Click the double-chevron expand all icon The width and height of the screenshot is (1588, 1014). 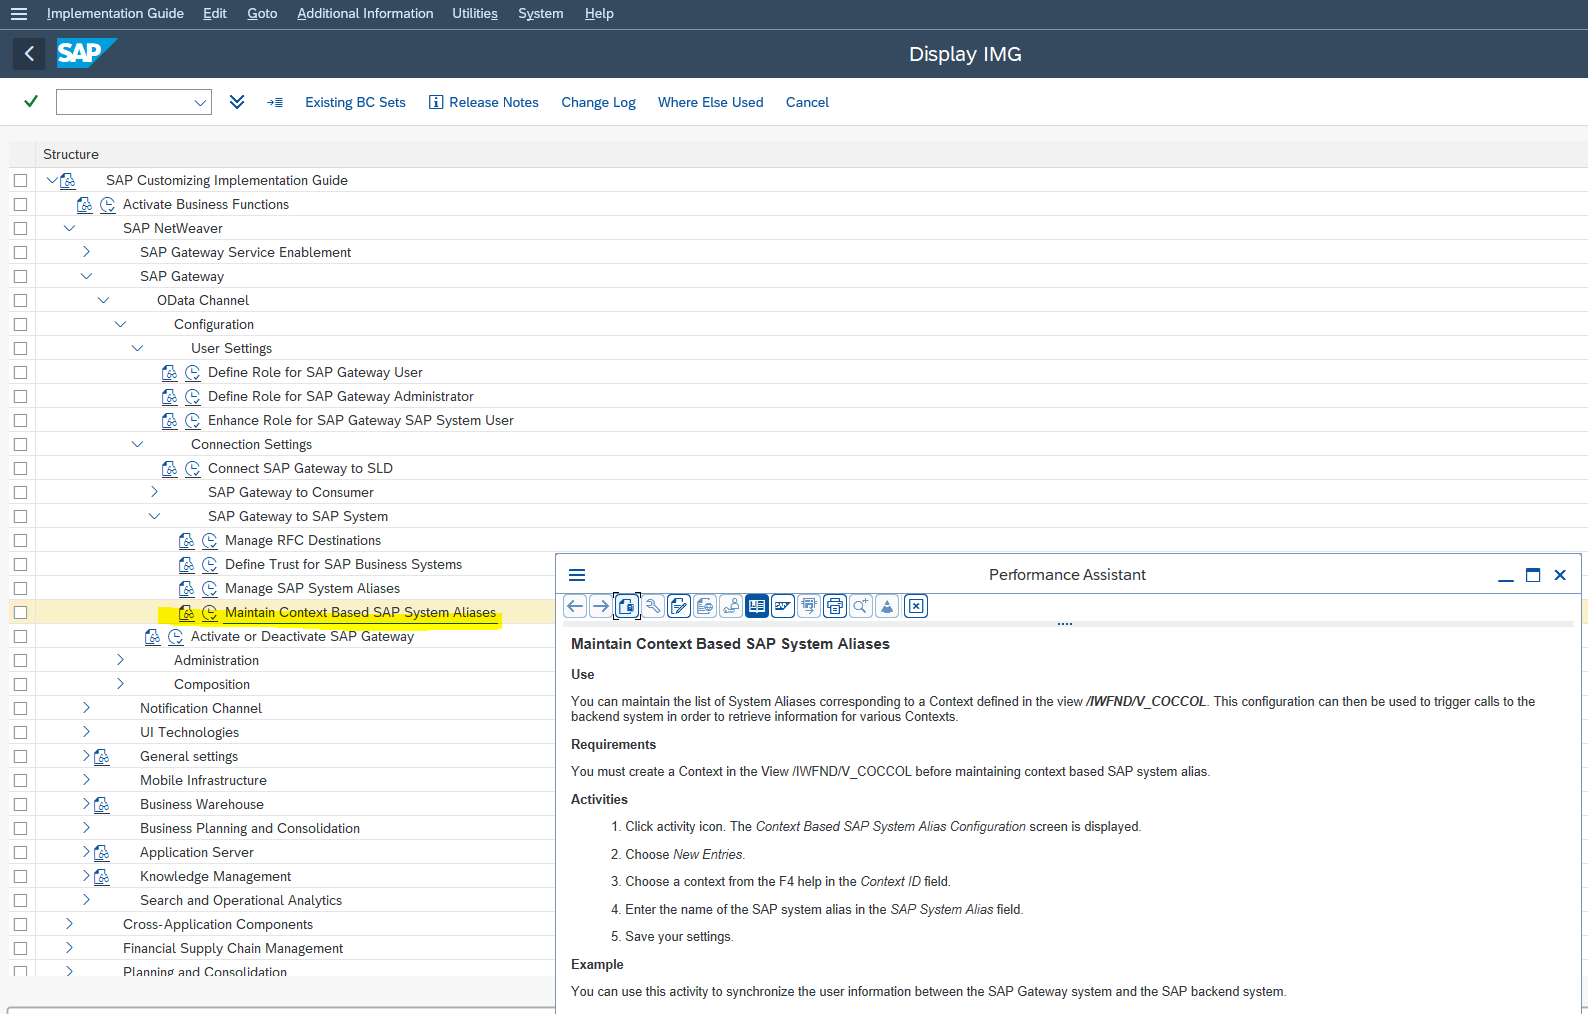pos(237,102)
